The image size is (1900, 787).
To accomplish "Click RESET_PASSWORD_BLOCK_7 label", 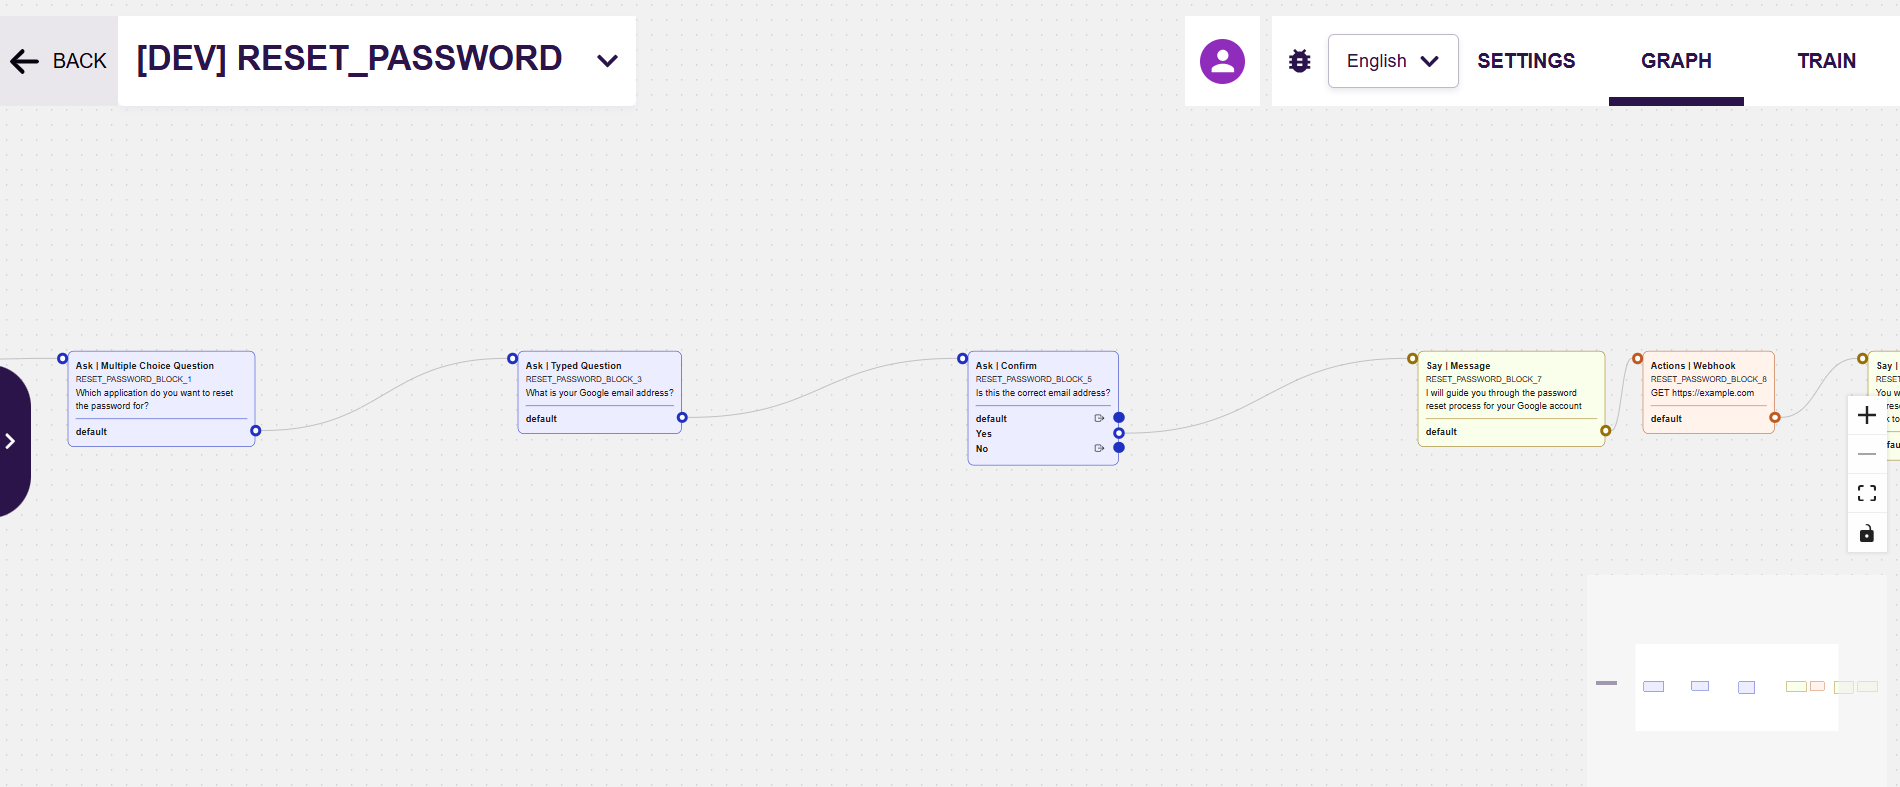I will [x=1484, y=379].
